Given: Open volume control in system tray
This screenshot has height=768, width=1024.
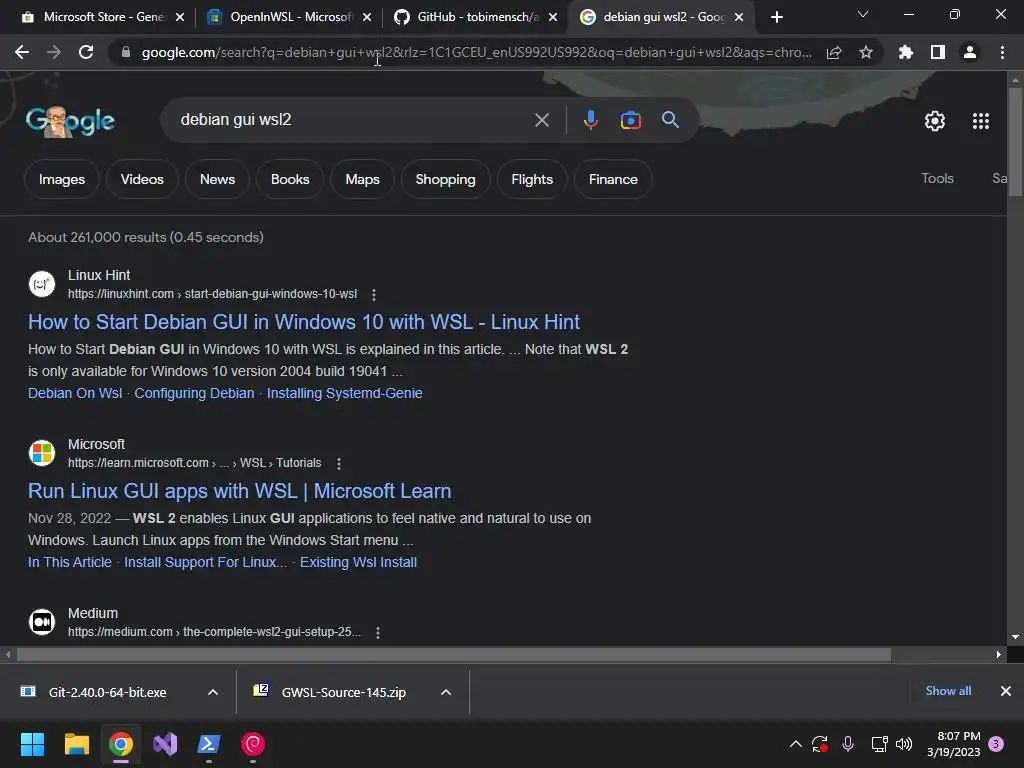Looking at the screenshot, I should tap(904, 744).
